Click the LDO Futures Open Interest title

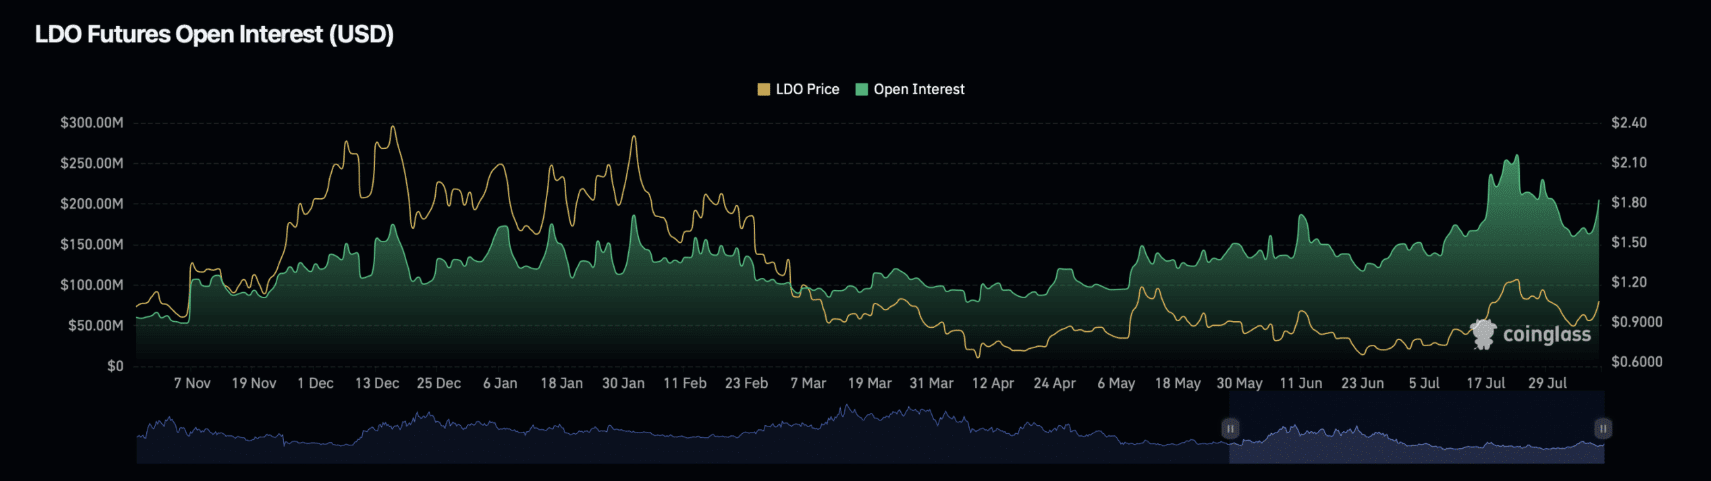point(214,34)
